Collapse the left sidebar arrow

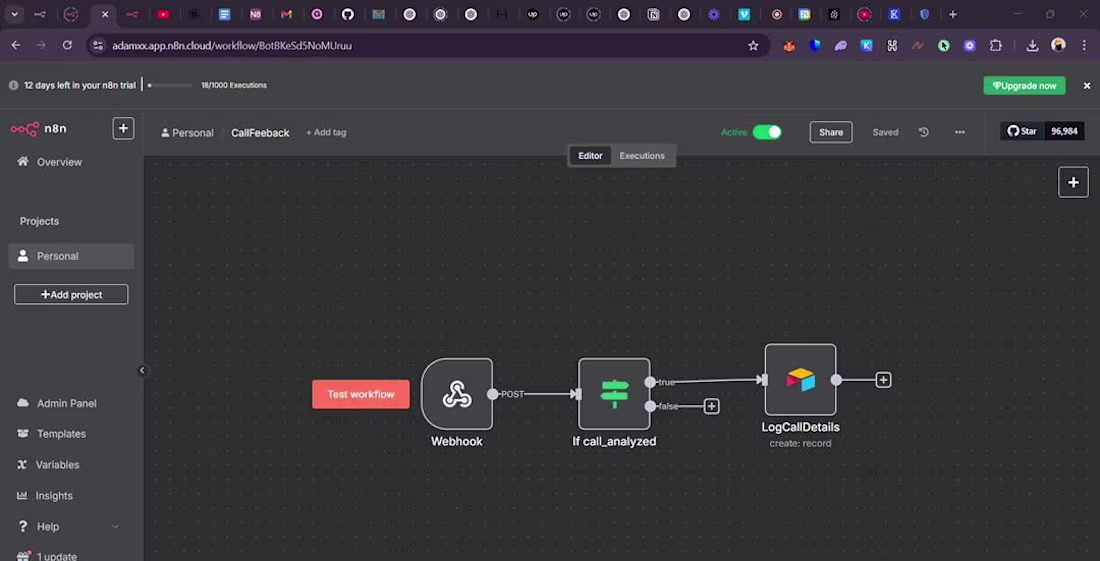[142, 370]
